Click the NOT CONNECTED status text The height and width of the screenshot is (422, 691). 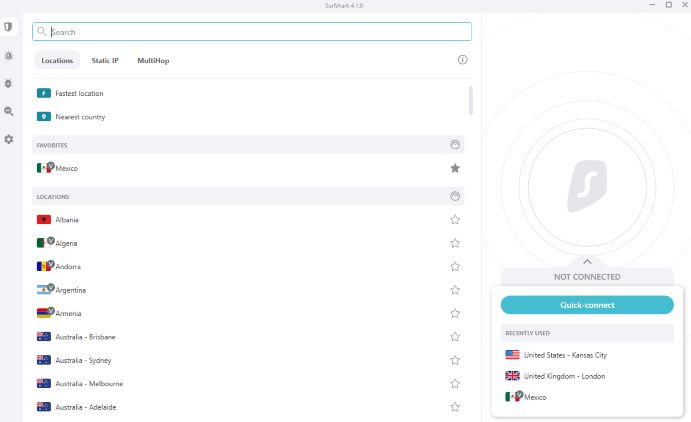click(587, 277)
